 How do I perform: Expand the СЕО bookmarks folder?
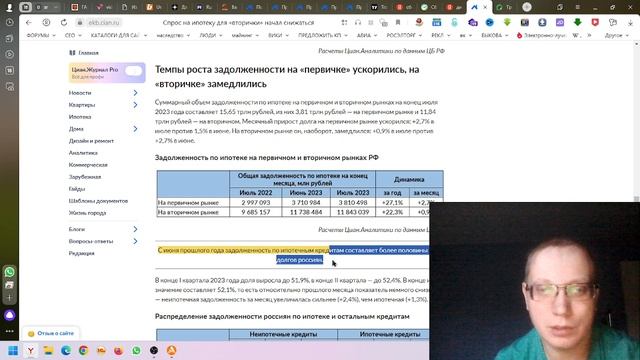pyautogui.click(x=73, y=36)
